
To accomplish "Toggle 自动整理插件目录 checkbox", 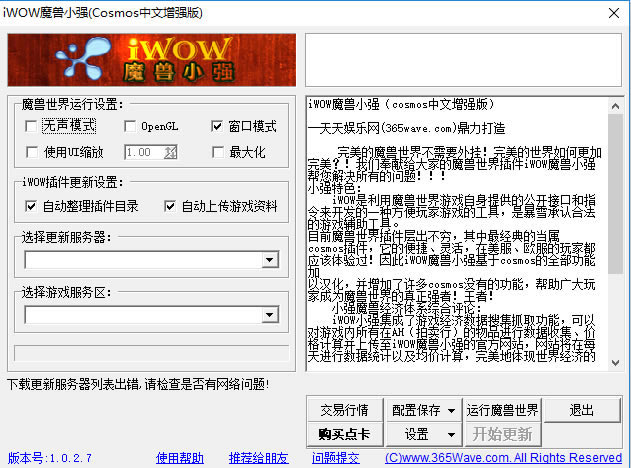I will point(31,206).
